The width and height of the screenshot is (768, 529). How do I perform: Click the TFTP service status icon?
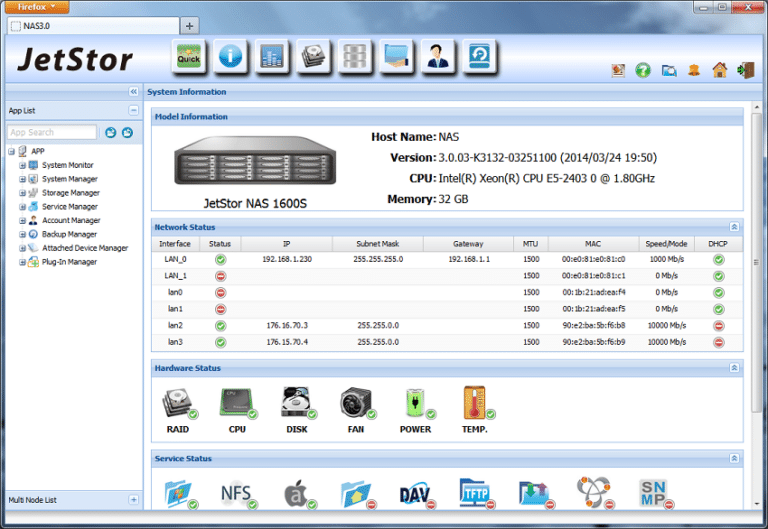tap(476, 494)
